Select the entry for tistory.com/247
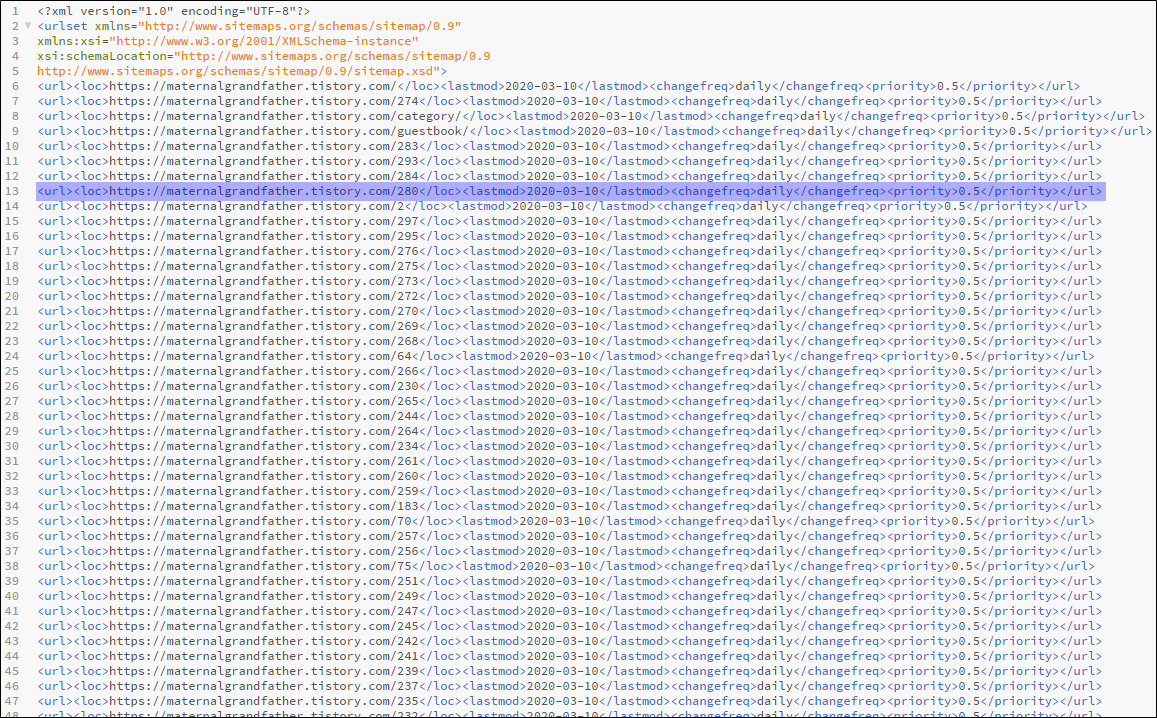The image size is (1157, 718). click(570, 611)
